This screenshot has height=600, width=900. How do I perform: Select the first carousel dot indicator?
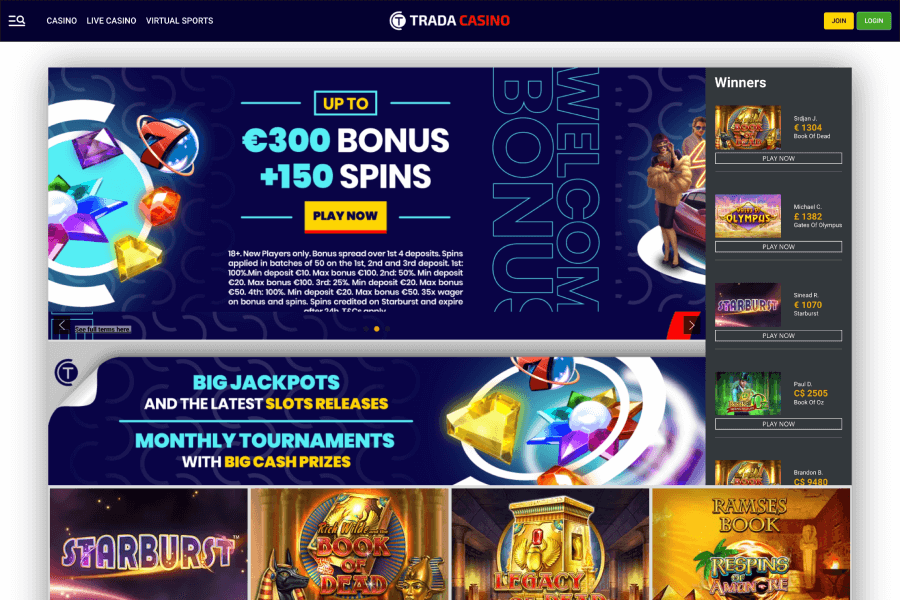click(366, 329)
